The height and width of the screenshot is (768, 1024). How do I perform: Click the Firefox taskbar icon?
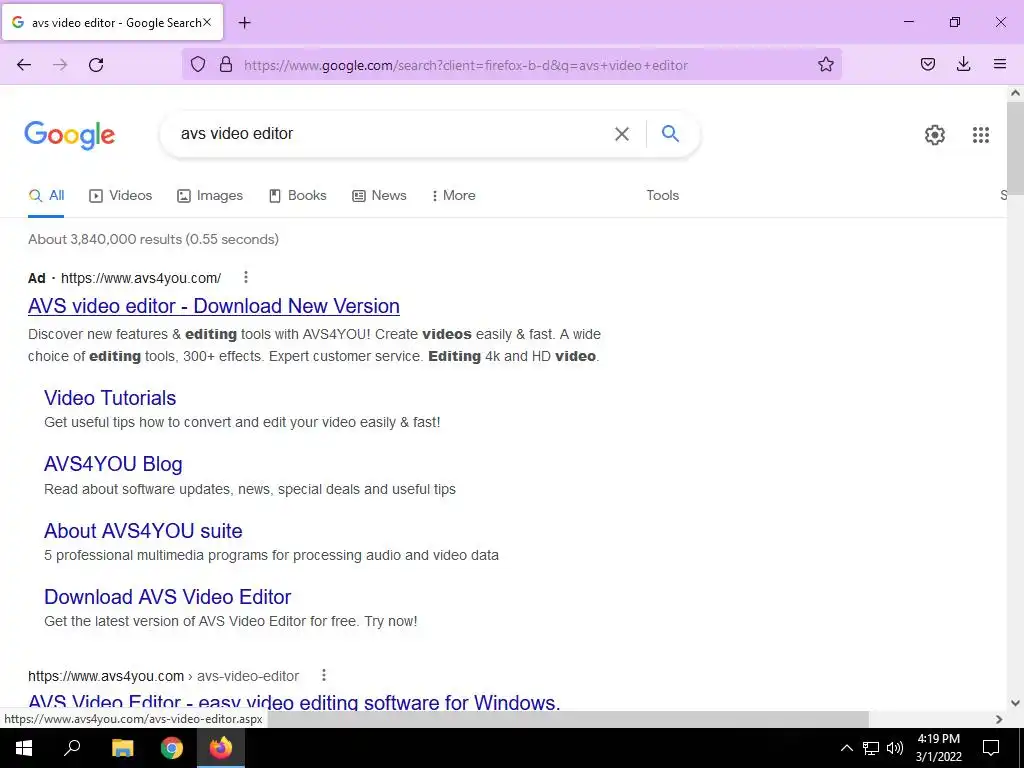point(221,748)
